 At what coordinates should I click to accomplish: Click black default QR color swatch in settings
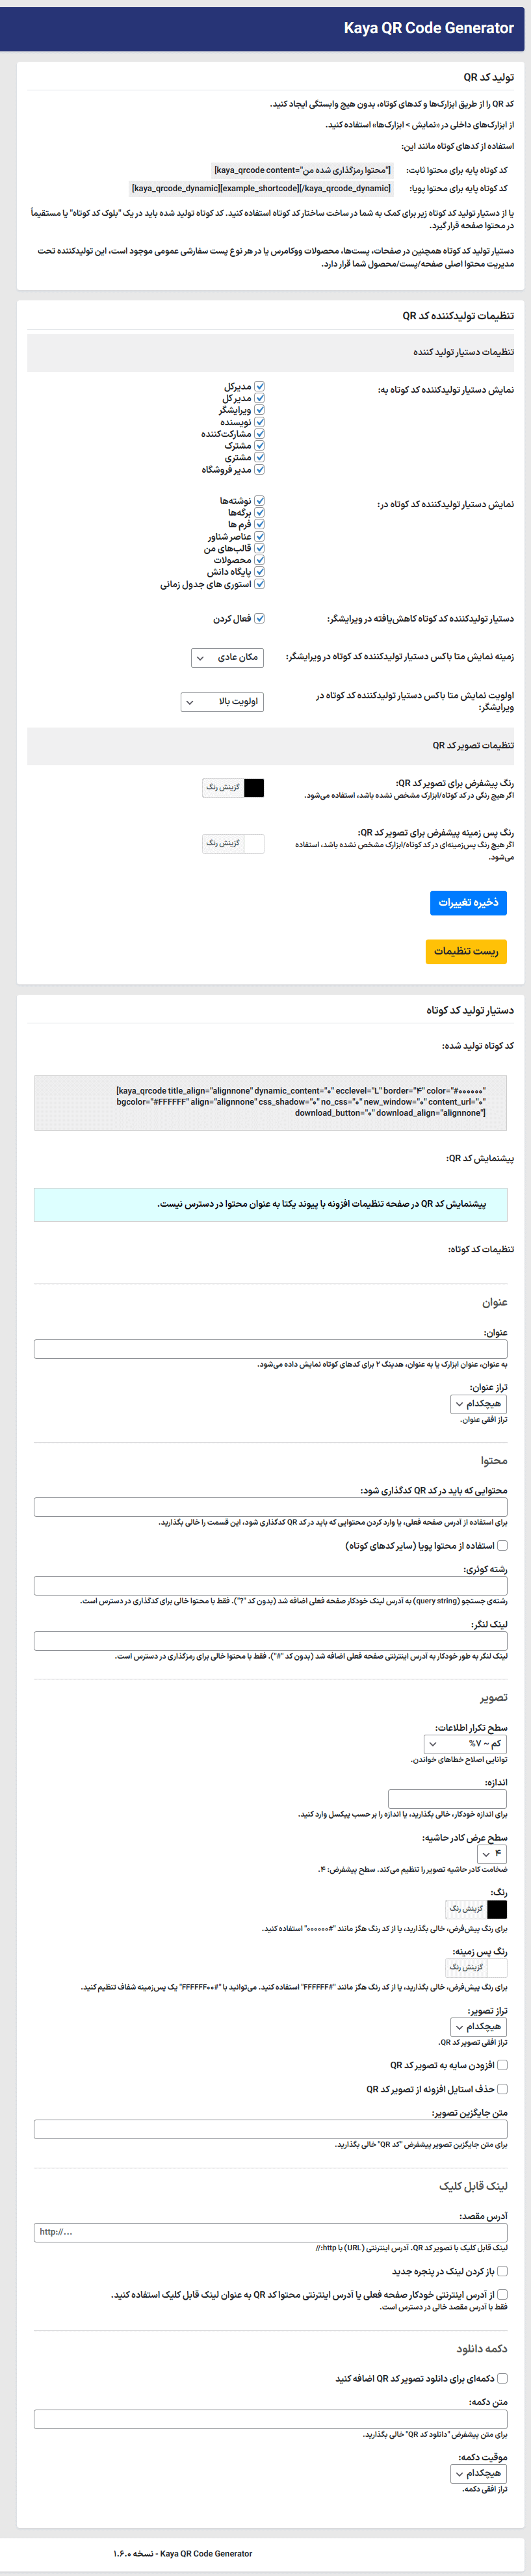pos(254,788)
